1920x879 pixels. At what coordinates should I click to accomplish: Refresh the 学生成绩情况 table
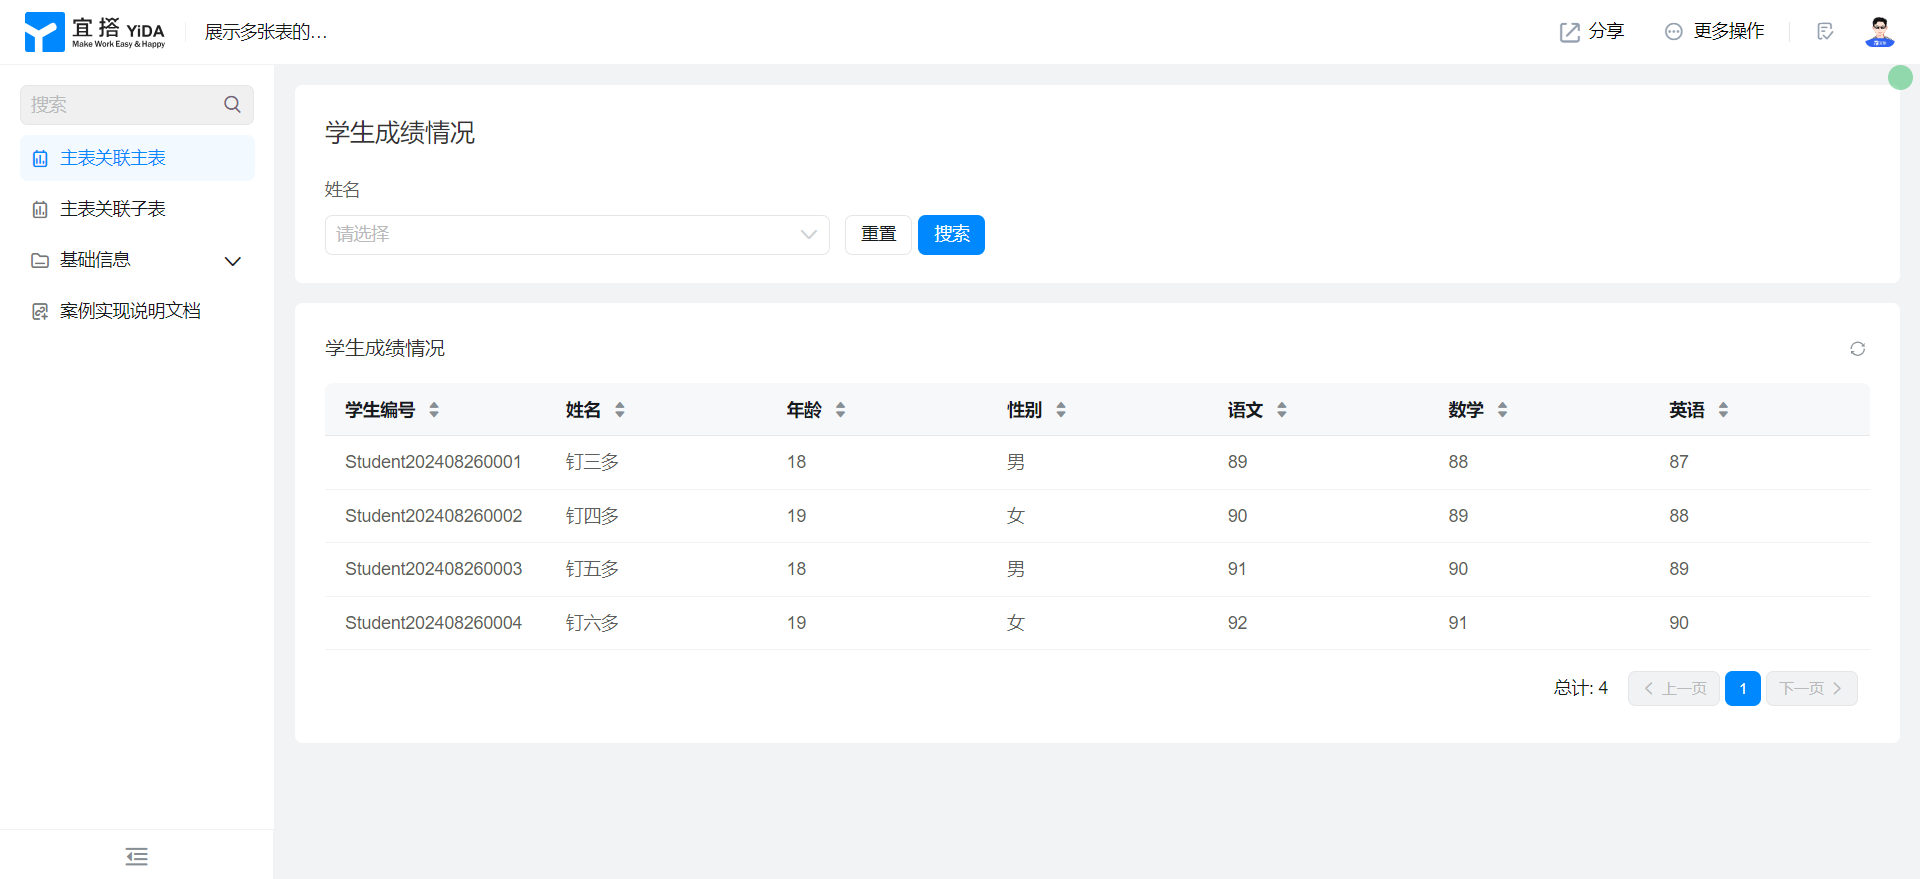1857,349
